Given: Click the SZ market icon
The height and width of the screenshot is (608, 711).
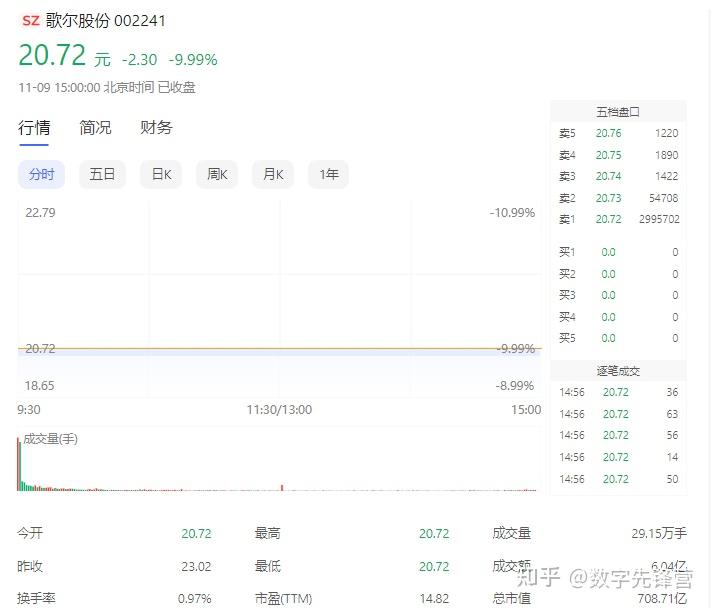Looking at the screenshot, I should tap(31, 20).
